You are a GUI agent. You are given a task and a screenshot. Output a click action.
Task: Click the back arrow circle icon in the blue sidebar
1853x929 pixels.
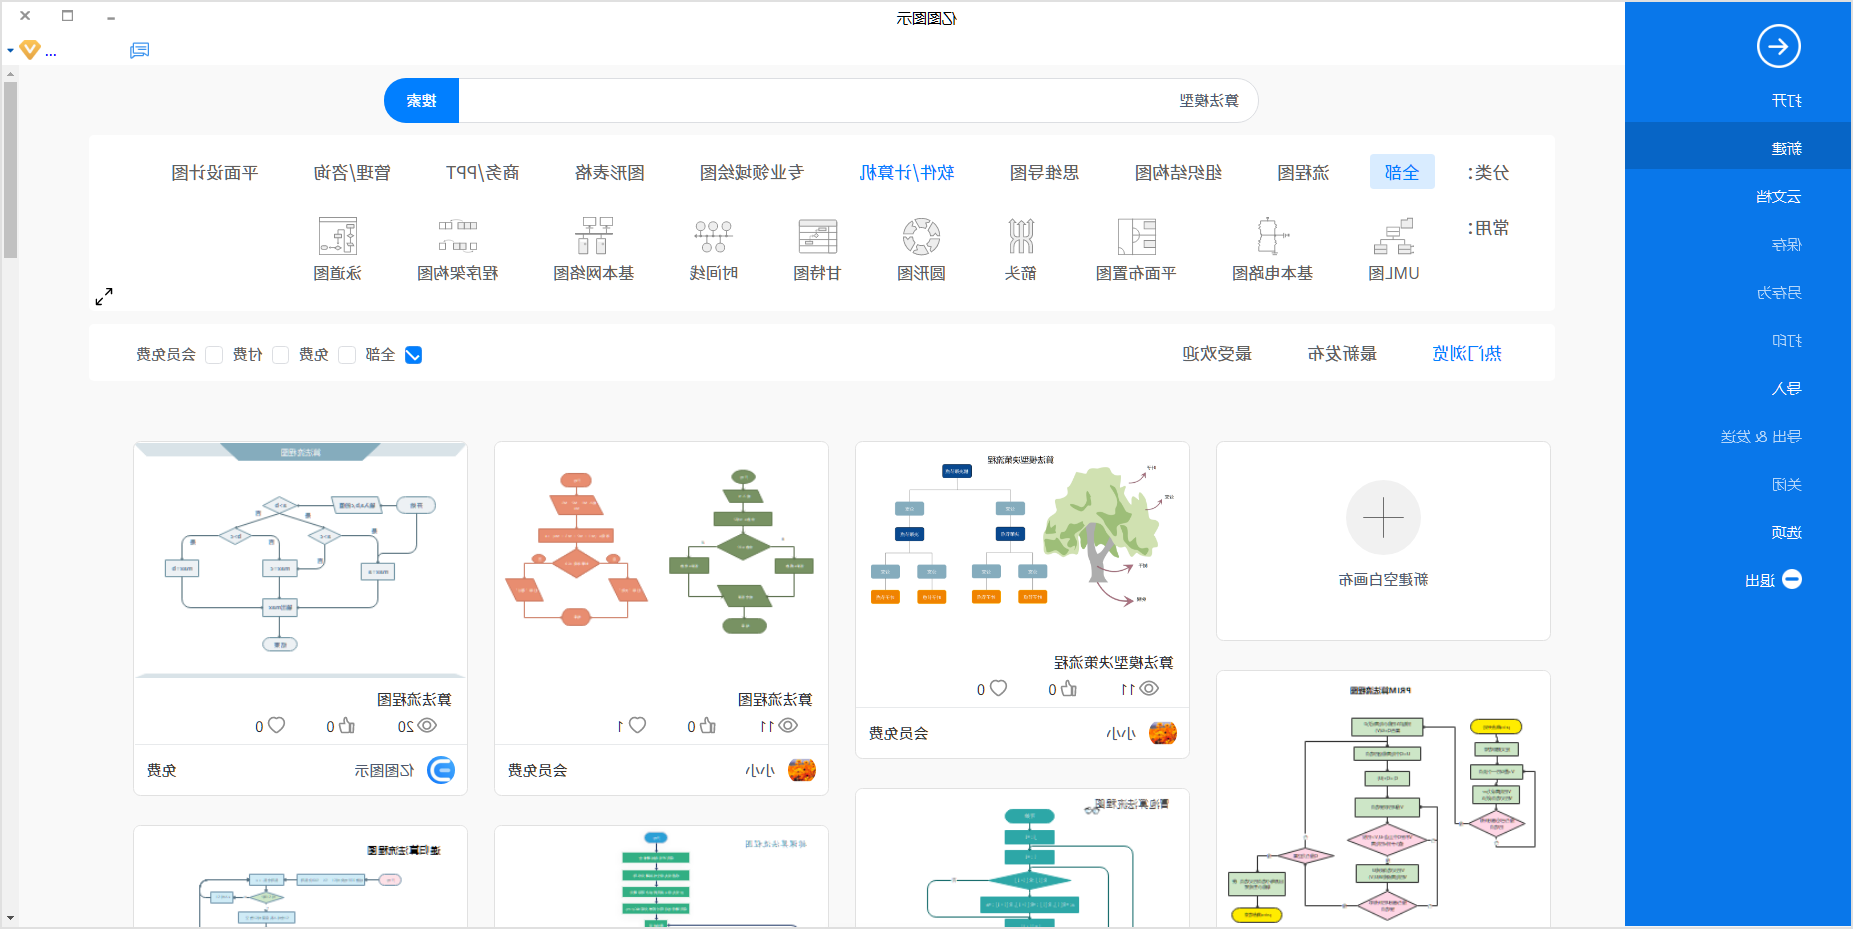[x=1778, y=46]
